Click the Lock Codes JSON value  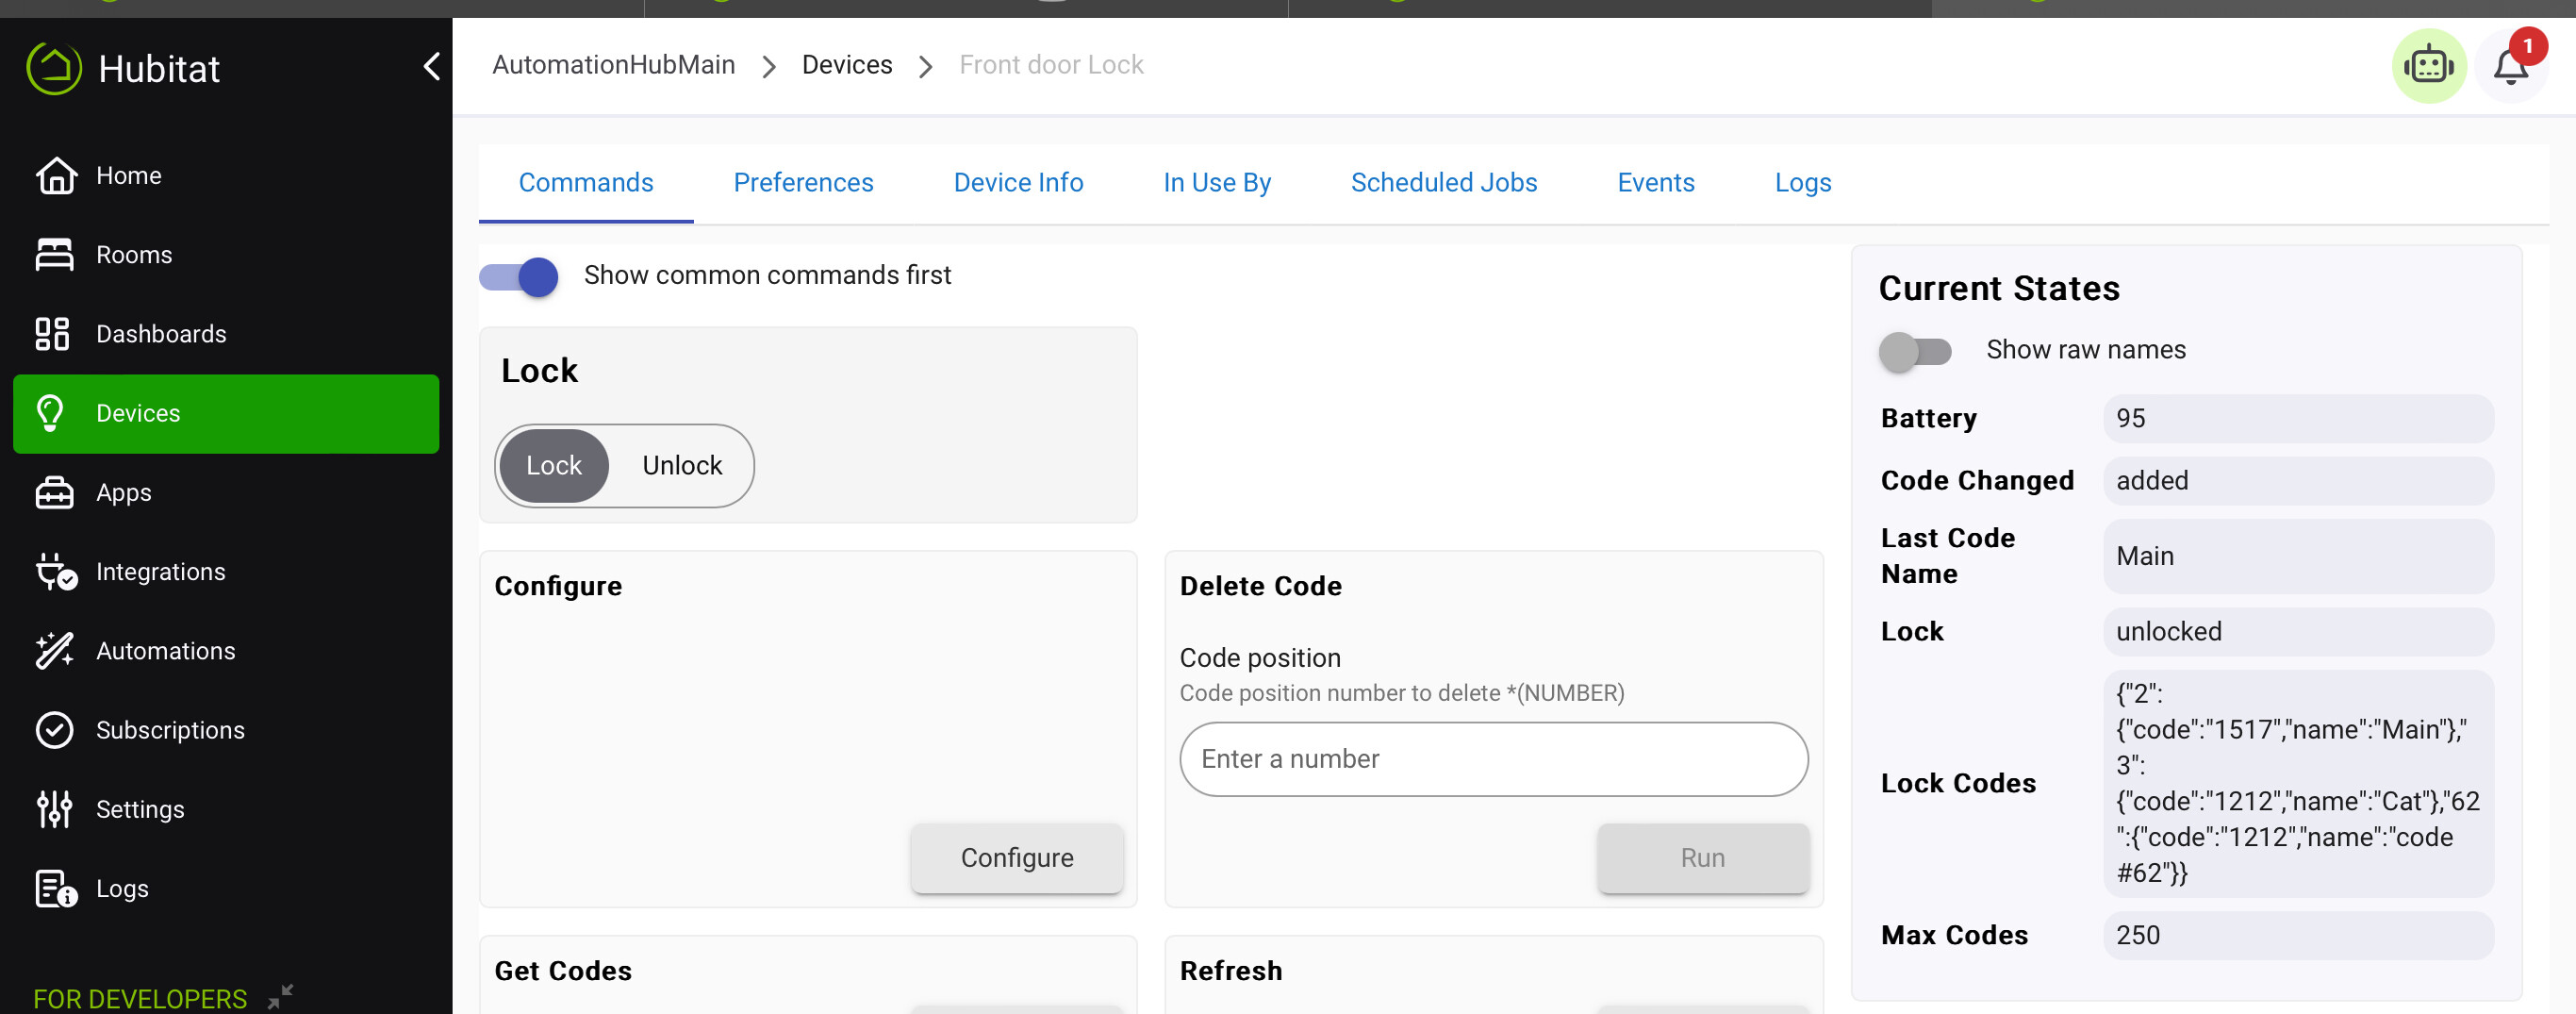2298,783
